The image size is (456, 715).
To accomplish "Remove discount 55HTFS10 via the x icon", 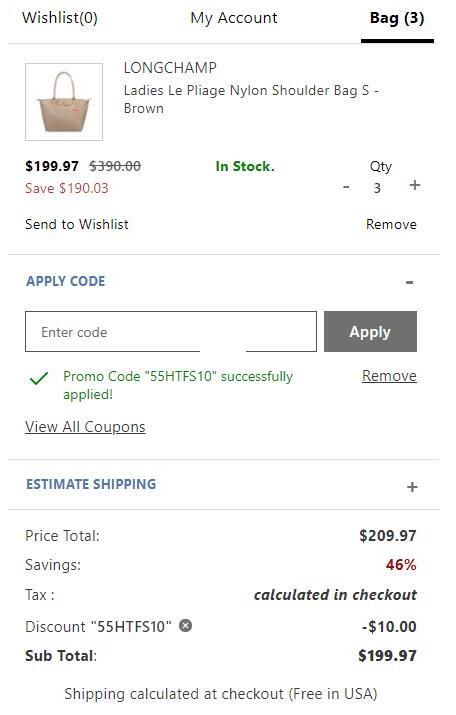I will (x=185, y=626).
